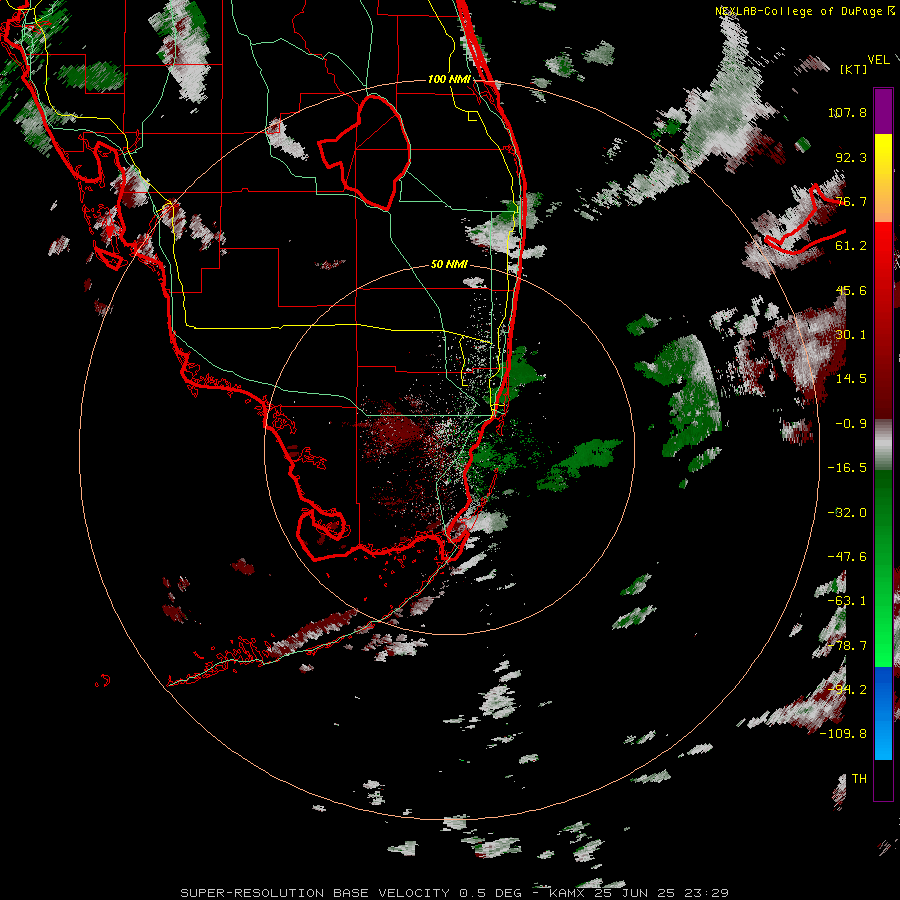Screen dimensions: 900x900
Task: Click the -109.8 scale value
Action: point(843,734)
